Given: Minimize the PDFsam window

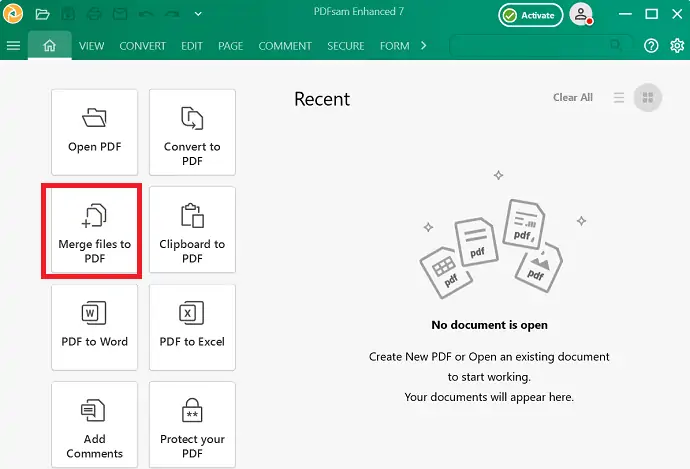Looking at the screenshot, I should click(x=625, y=14).
